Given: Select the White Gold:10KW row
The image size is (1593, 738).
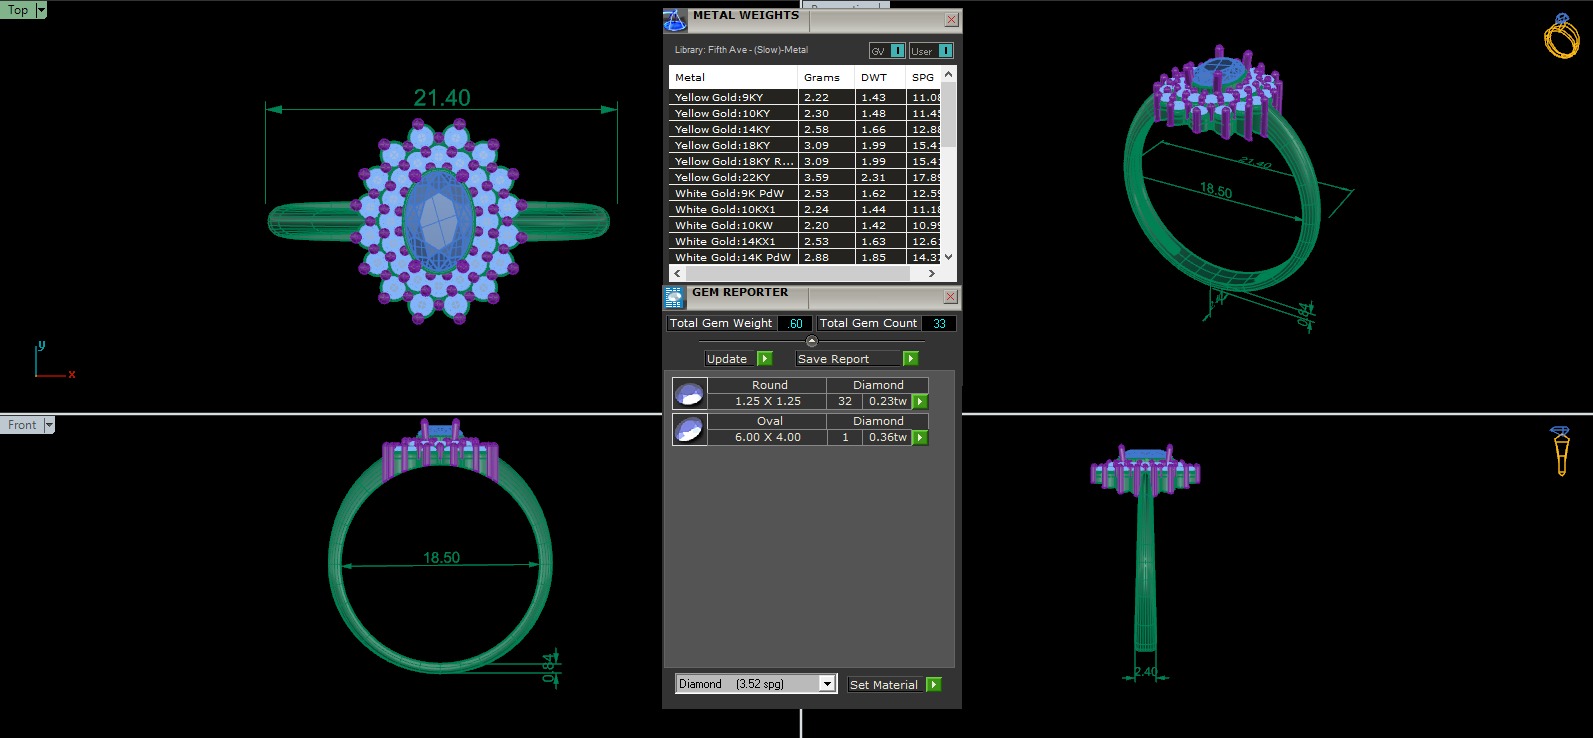Looking at the screenshot, I should [x=805, y=225].
